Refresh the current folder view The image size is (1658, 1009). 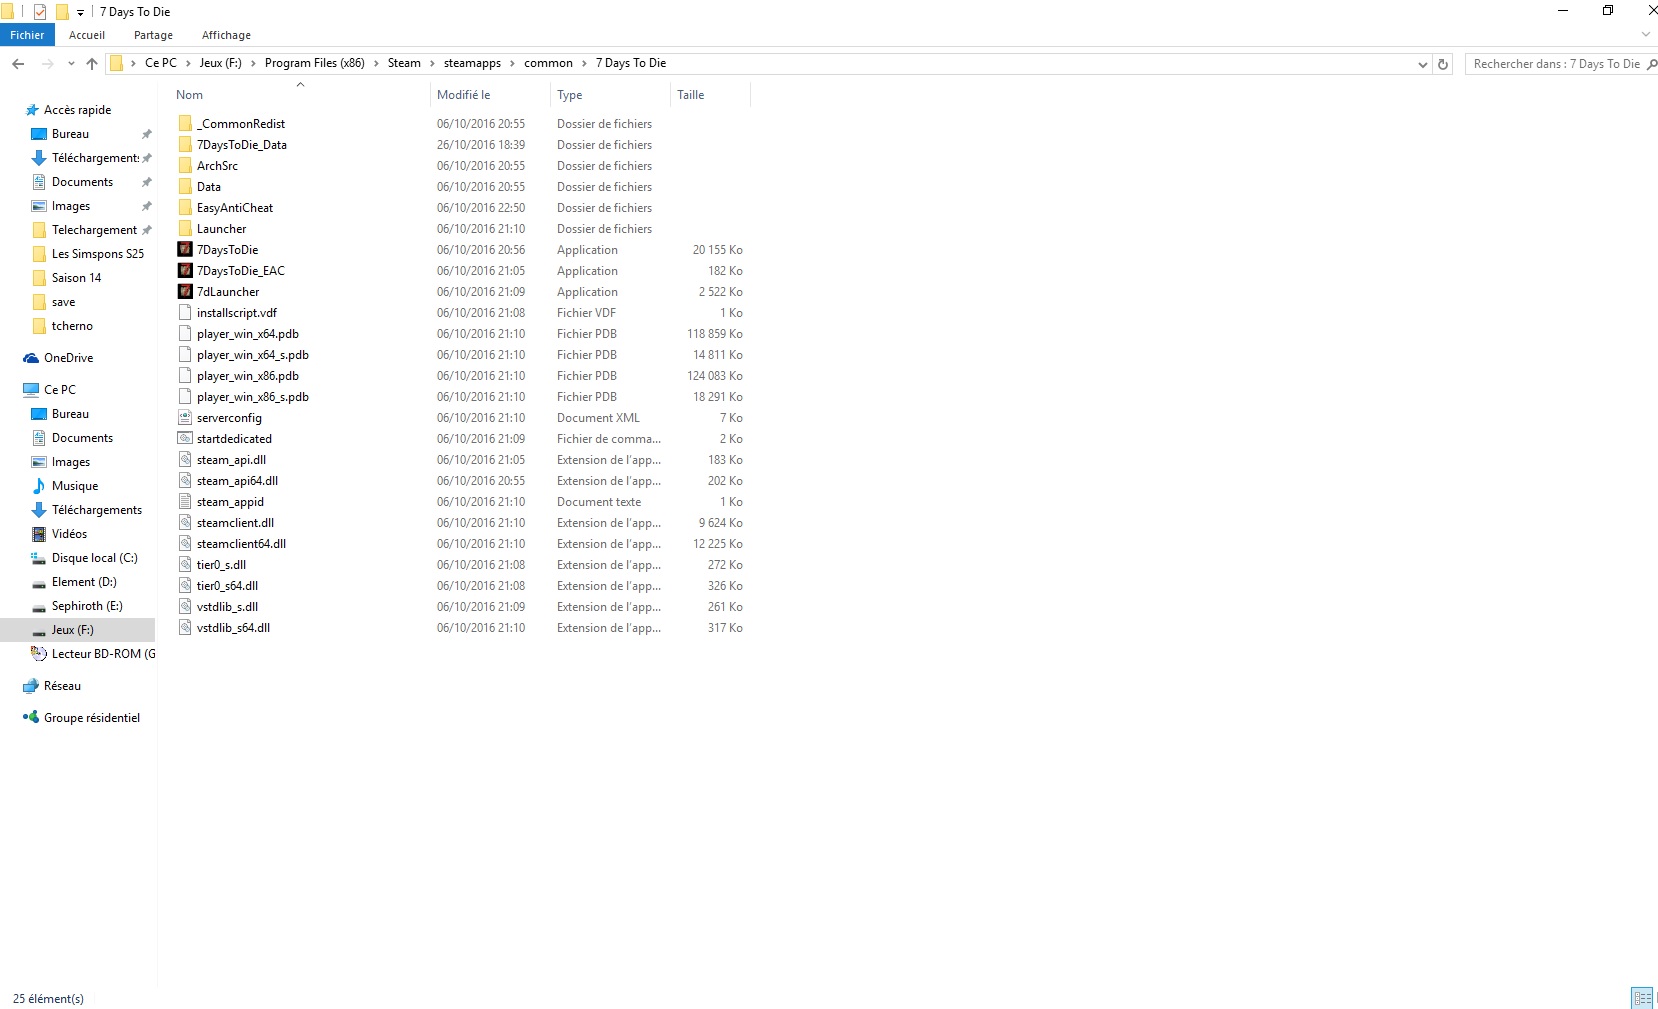pos(1443,64)
